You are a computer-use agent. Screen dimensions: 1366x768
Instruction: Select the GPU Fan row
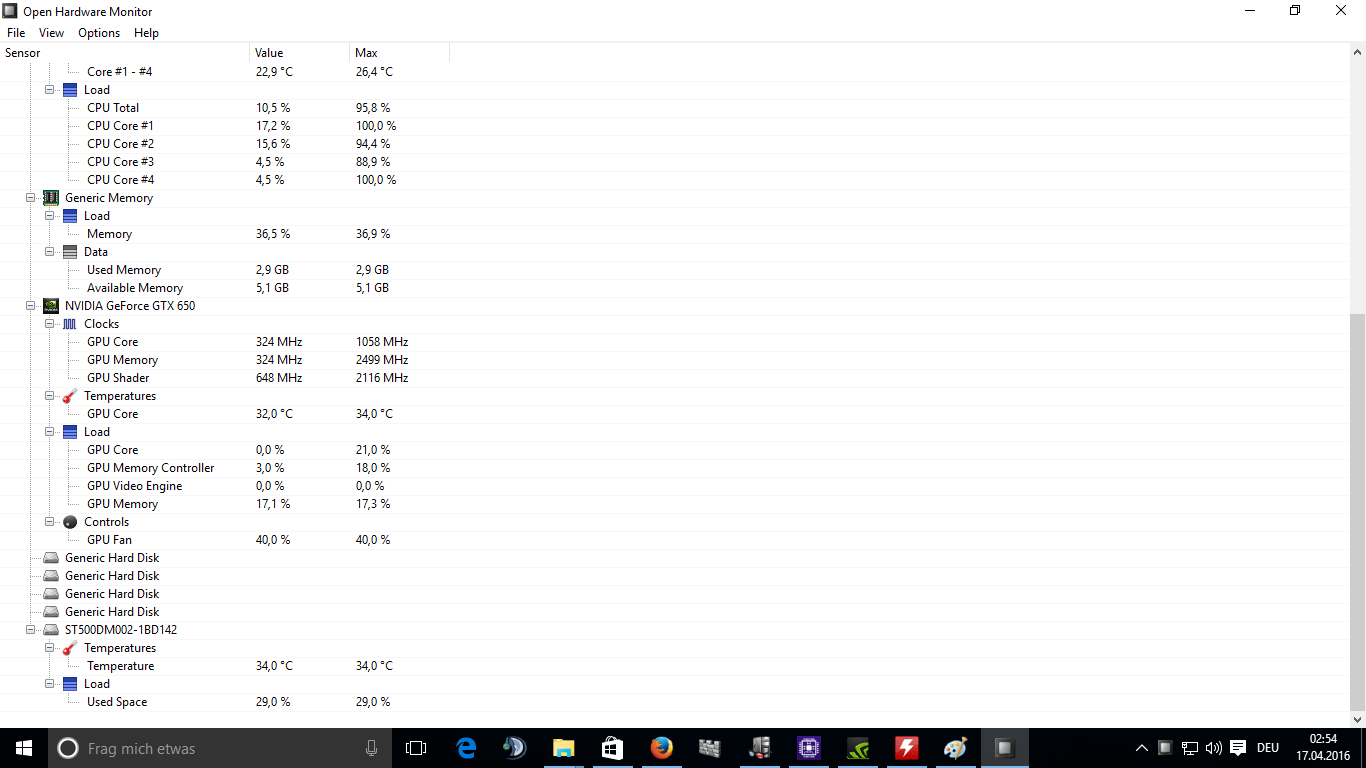click(675, 540)
